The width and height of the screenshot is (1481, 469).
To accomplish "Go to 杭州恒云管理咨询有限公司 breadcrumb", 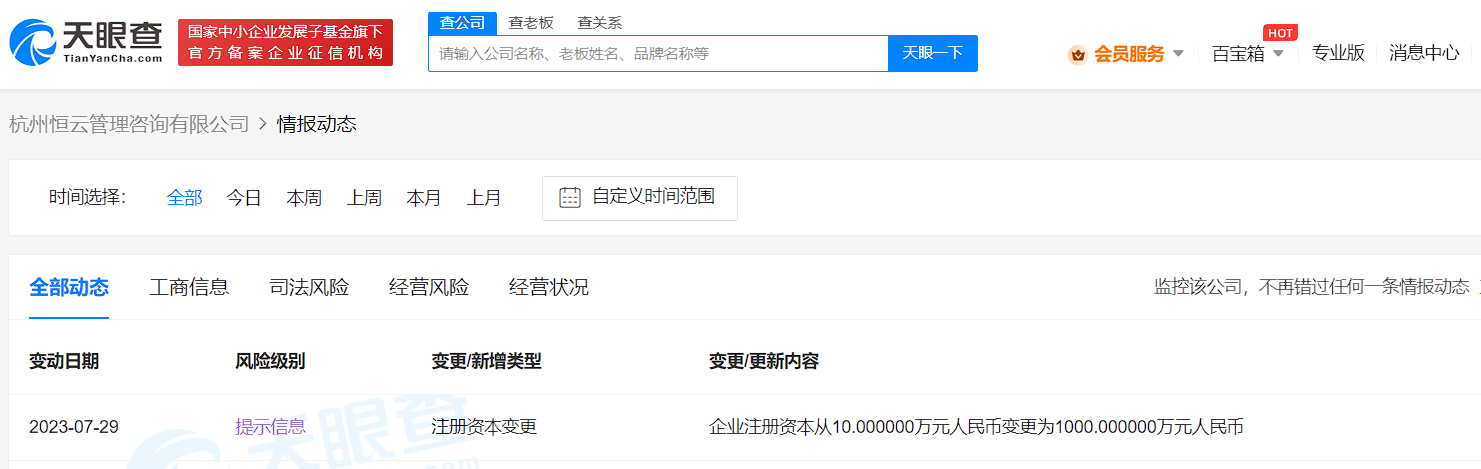I will pyautogui.click(x=129, y=124).
